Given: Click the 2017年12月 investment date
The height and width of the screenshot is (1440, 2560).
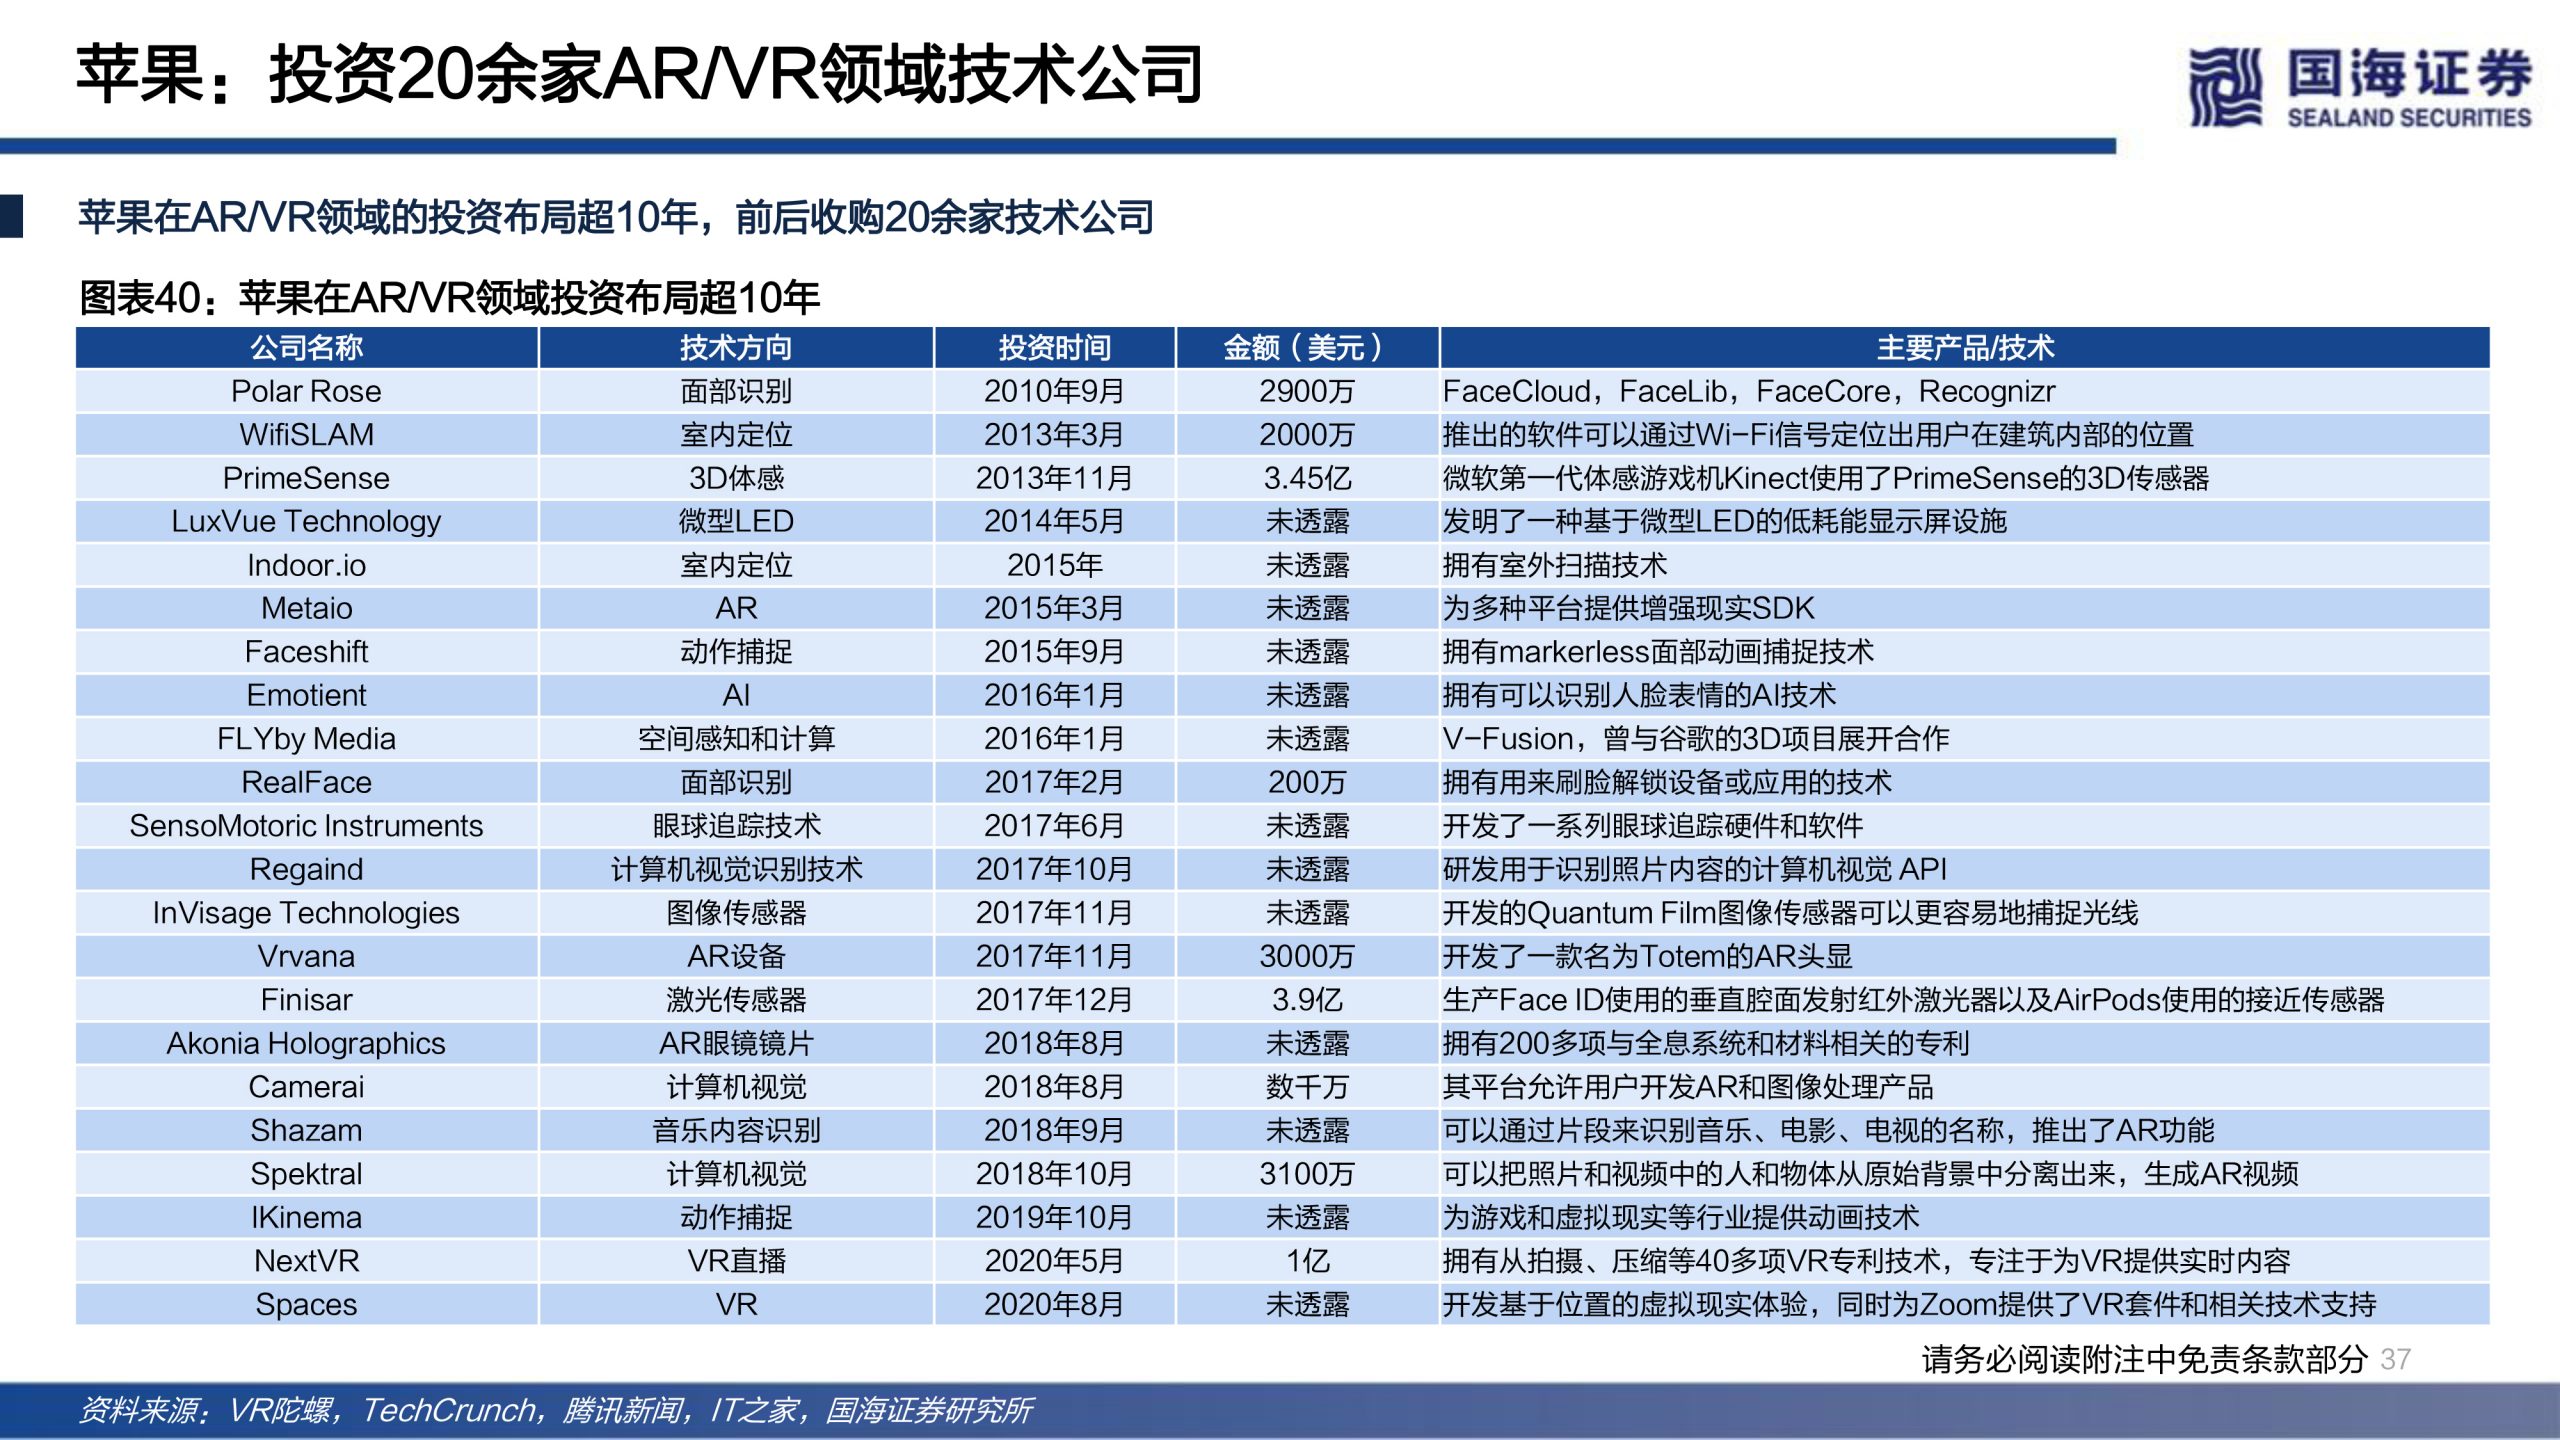Looking at the screenshot, I should pyautogui.click(x=1054, y=1000).
